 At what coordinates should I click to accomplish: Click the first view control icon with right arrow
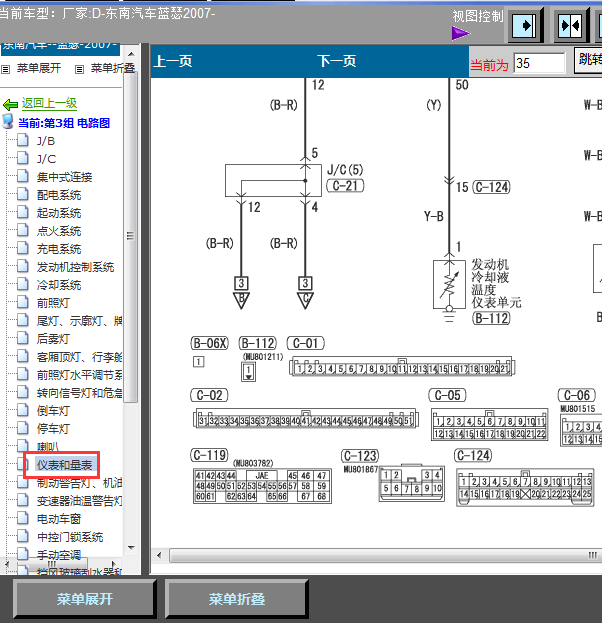coord(526,25)
